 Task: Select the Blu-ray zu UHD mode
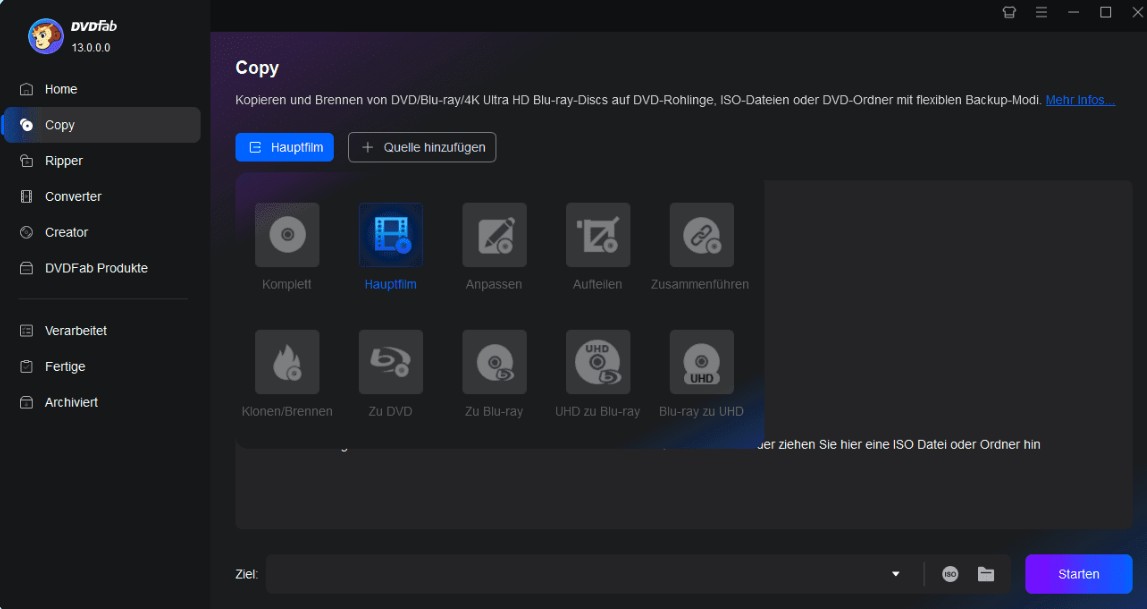(x=702, y=362)
